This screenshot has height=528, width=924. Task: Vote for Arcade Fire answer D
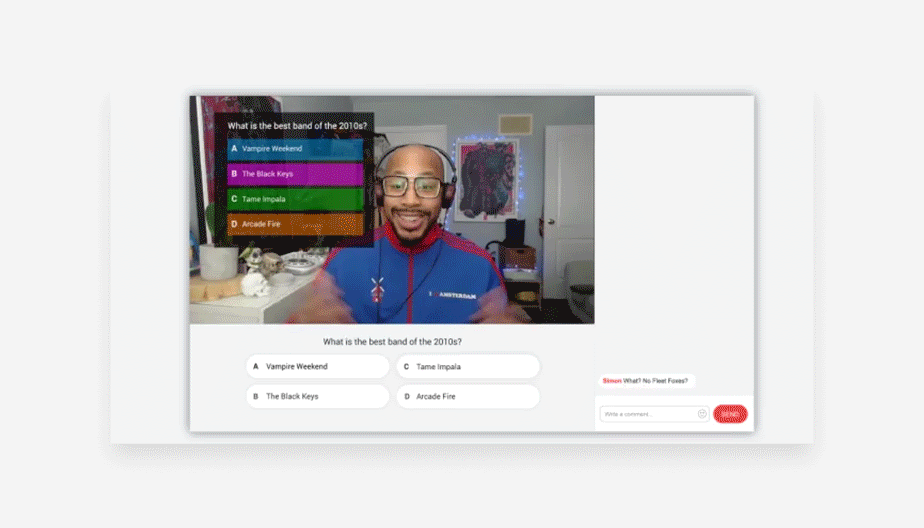coord(468,397)
